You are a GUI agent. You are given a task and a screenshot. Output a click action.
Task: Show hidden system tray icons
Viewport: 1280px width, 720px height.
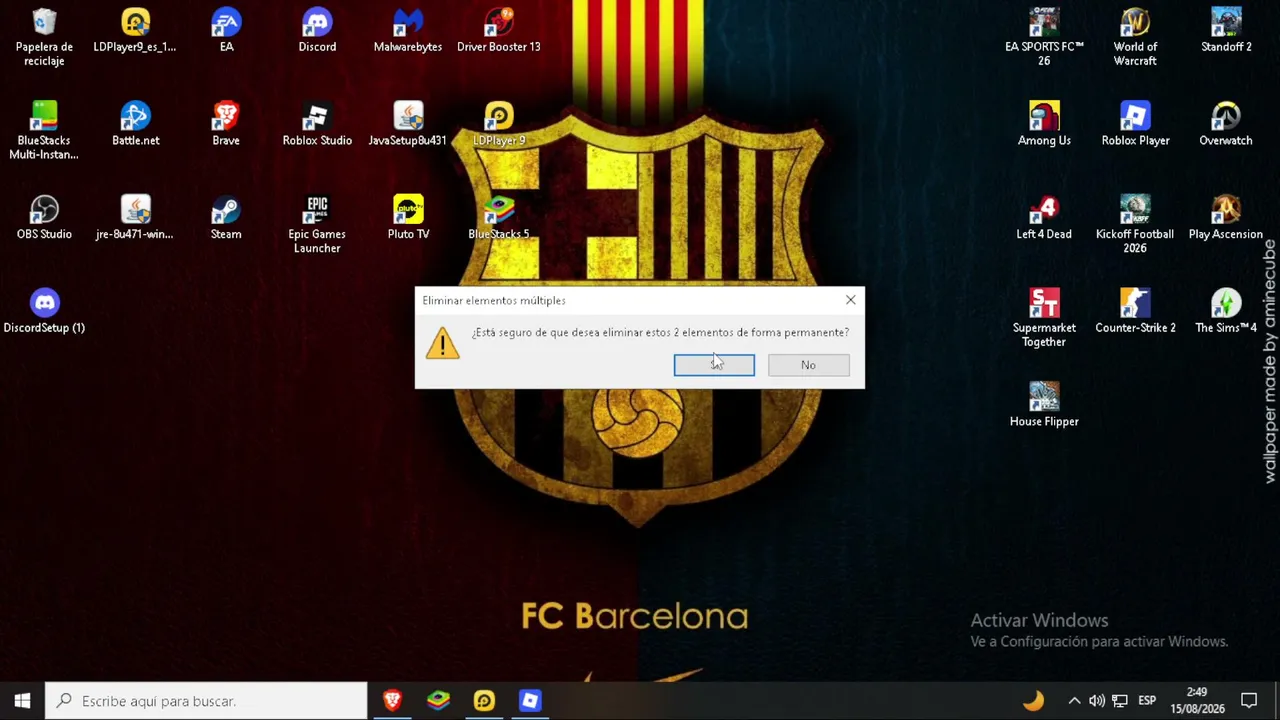(1074, 701)
